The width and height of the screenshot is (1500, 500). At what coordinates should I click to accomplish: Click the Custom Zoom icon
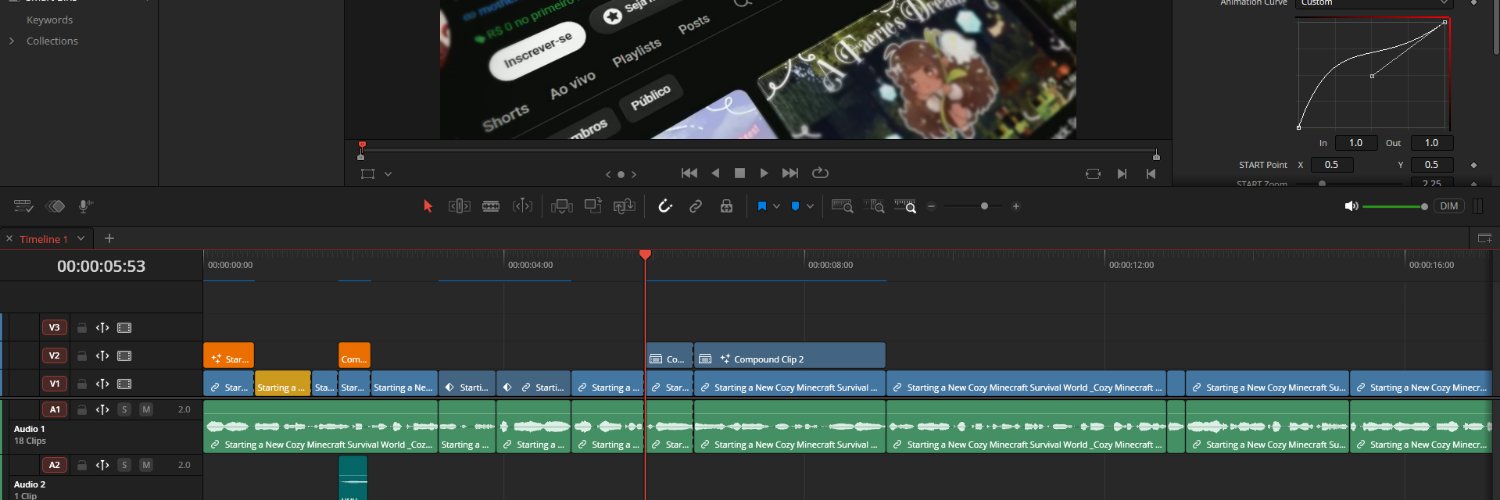coord(905,206)
